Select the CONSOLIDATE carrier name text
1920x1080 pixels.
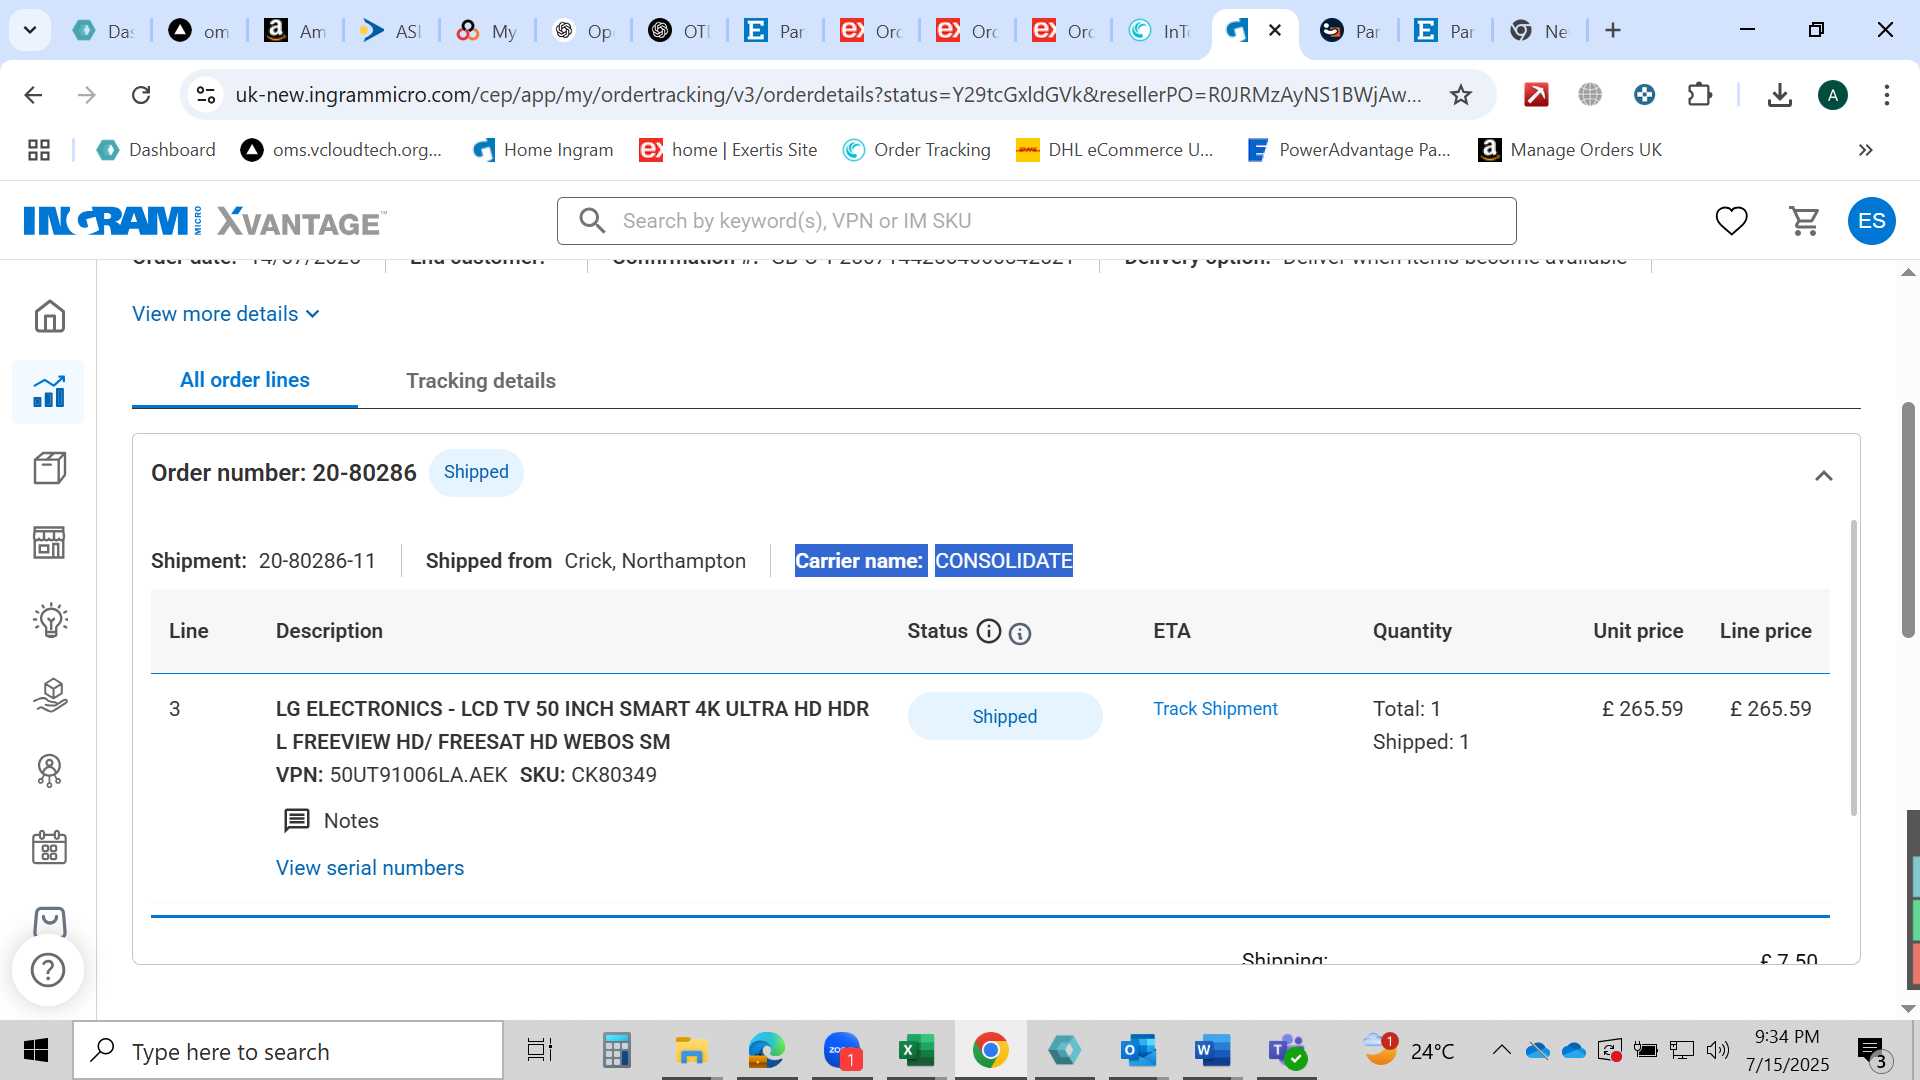pyautogui.click(x=1003, y=561)
